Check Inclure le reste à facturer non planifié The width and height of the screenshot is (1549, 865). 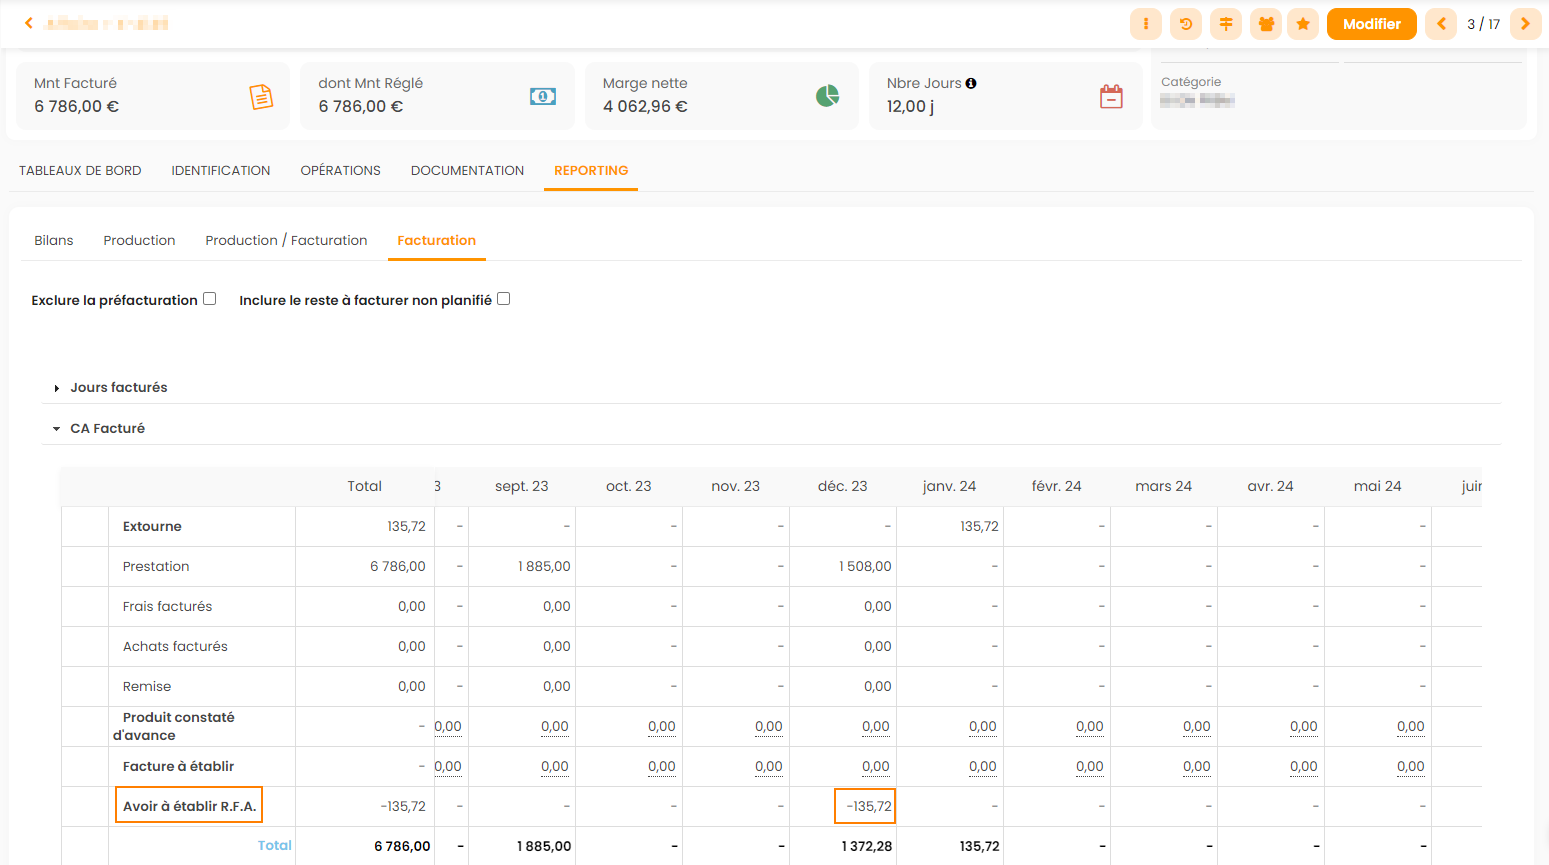click(x=504, y=299)
